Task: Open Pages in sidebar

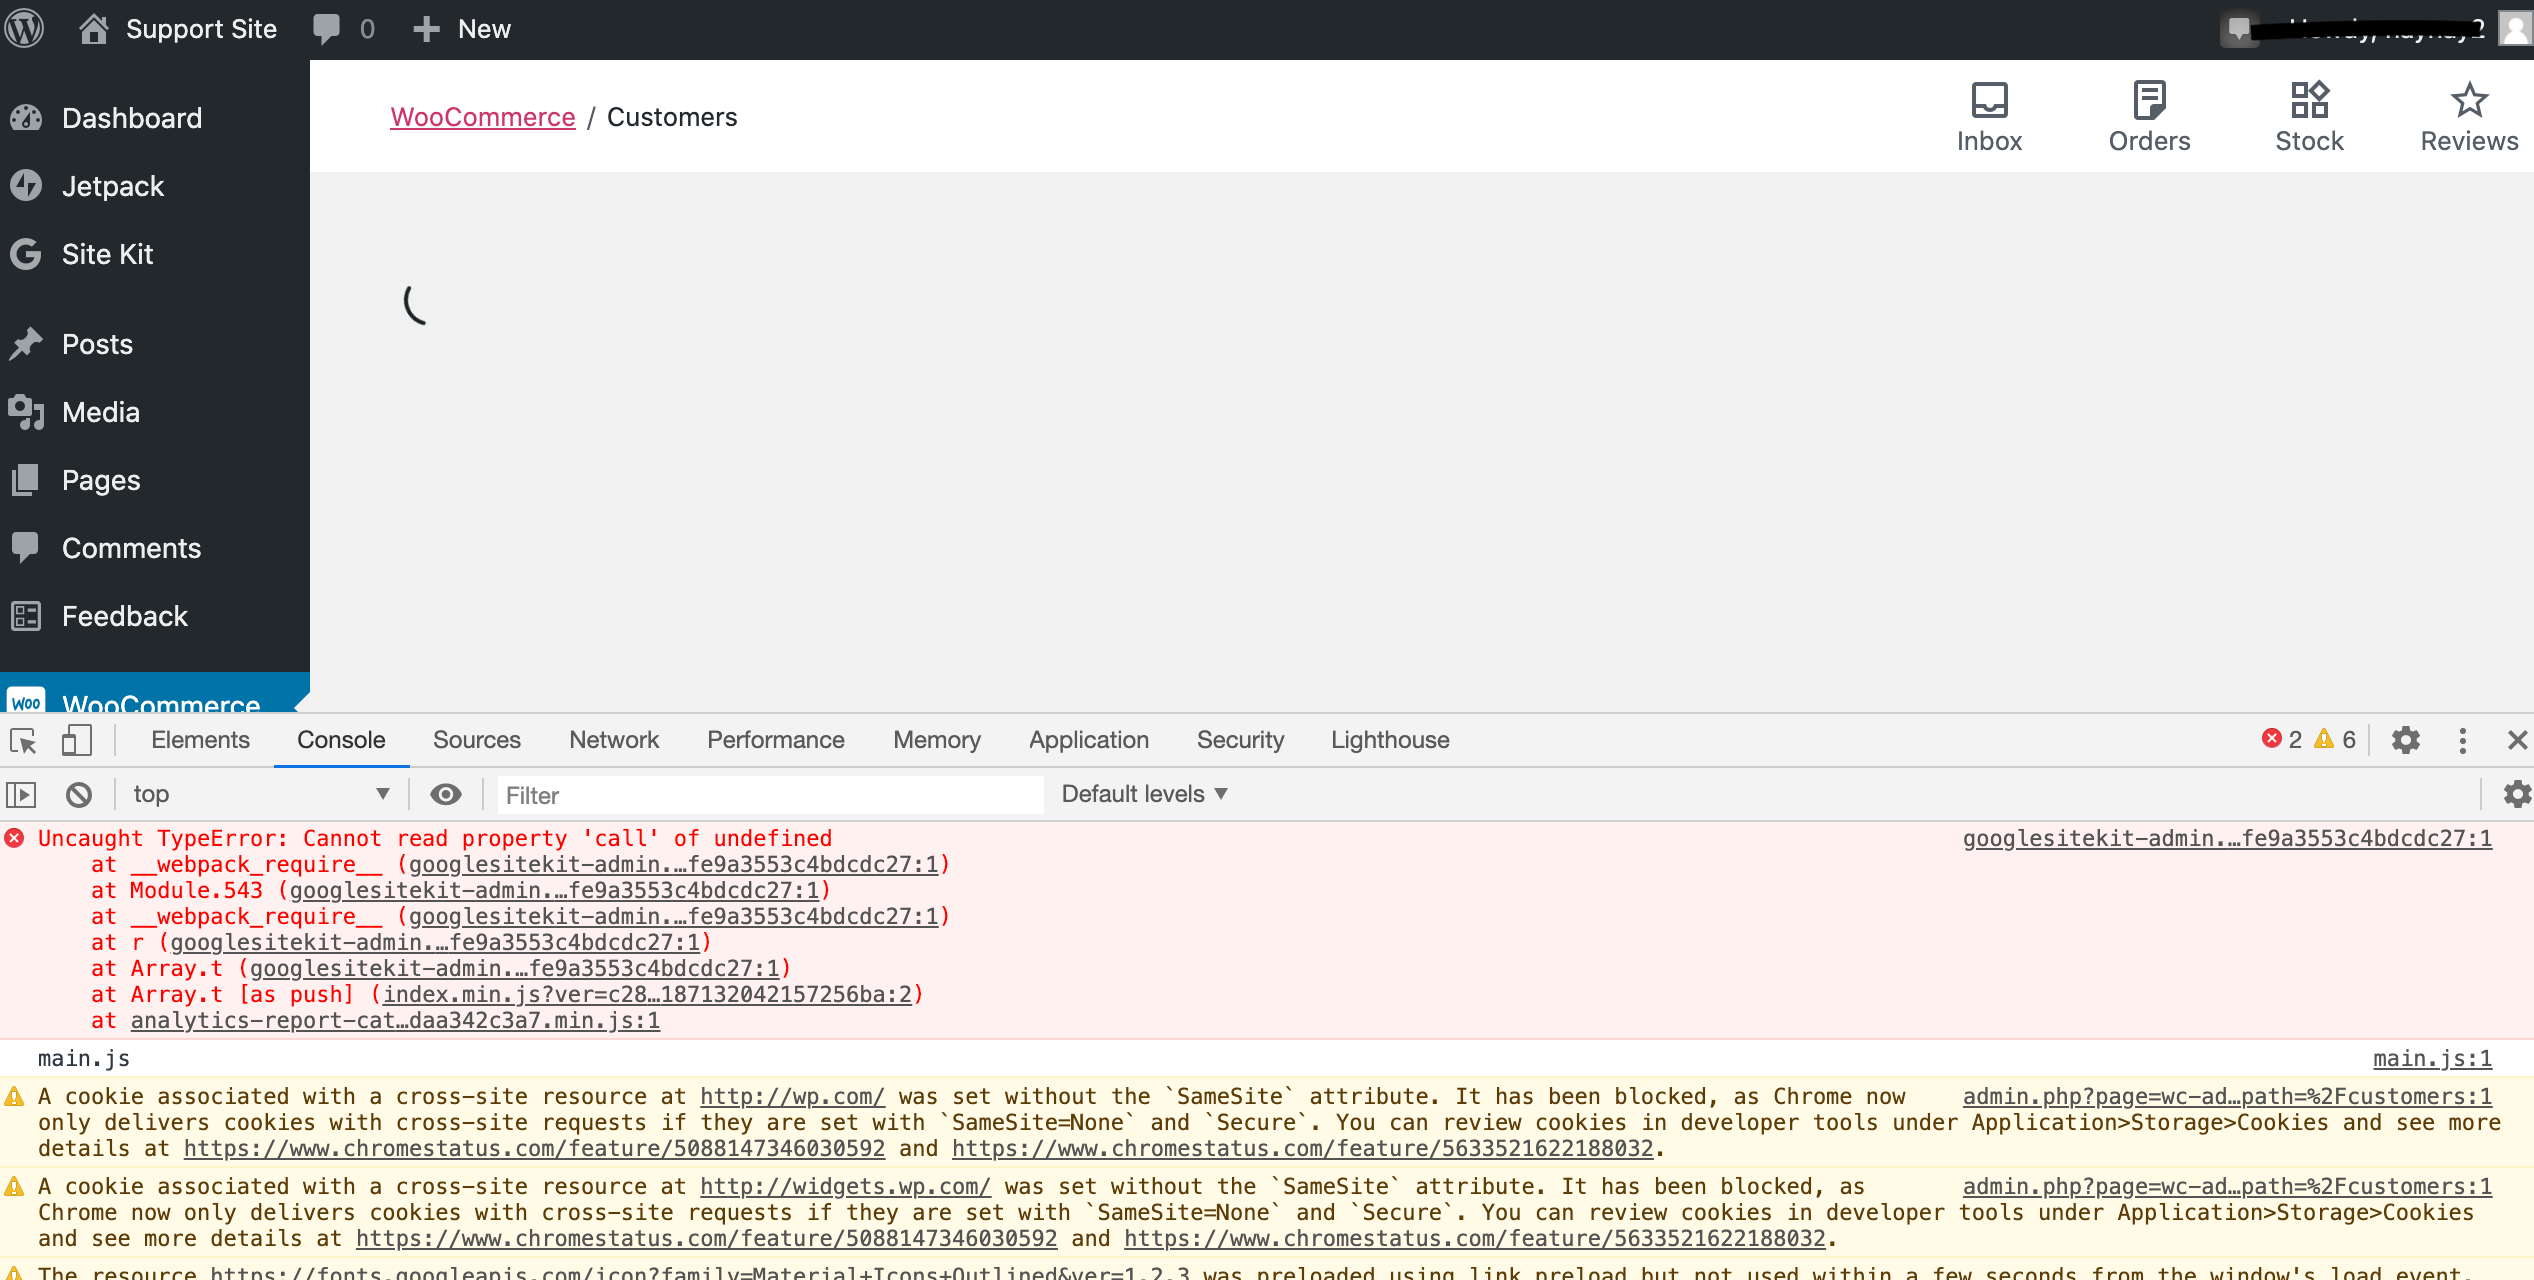Action: click(x=101, y=480)
